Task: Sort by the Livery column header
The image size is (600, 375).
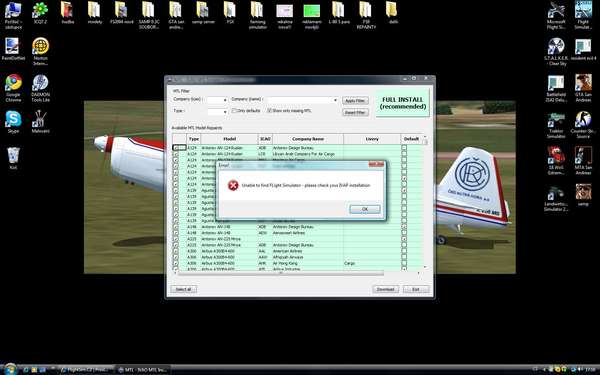Action: click(x=372, y=139)
